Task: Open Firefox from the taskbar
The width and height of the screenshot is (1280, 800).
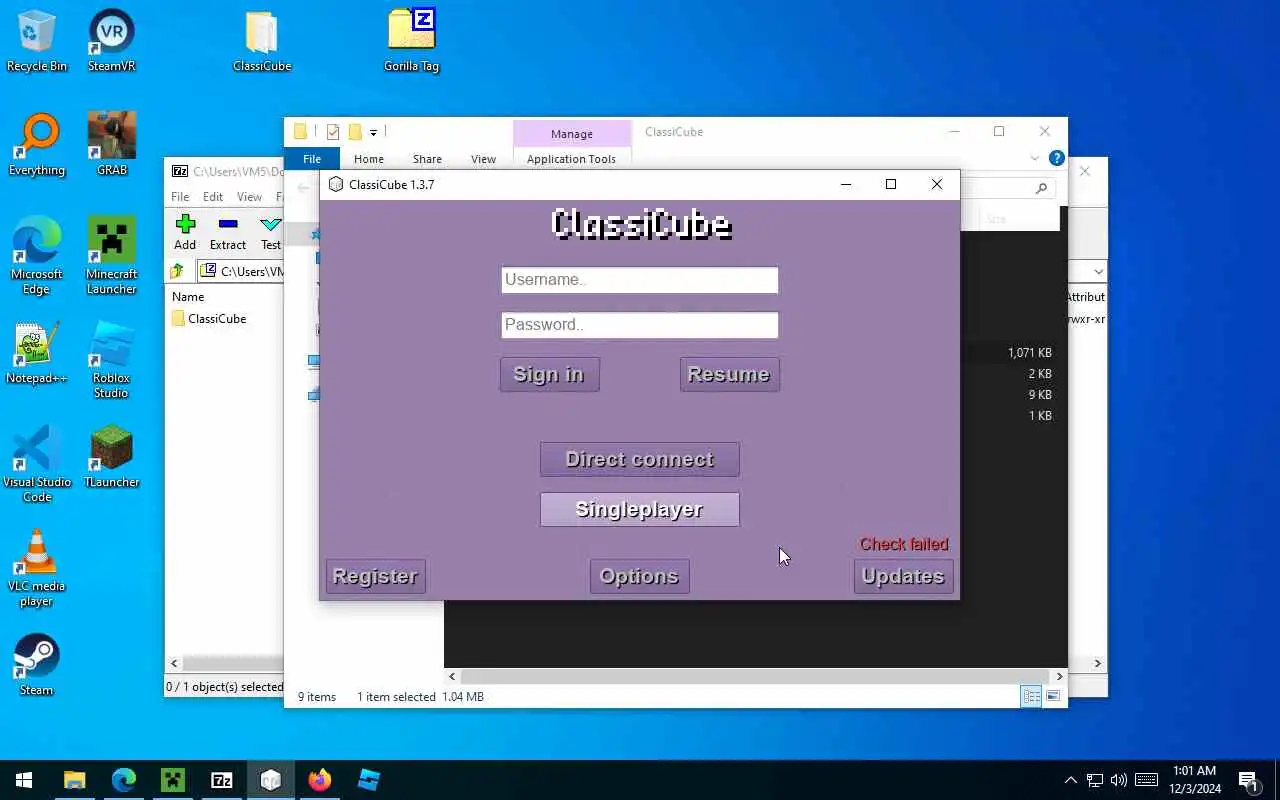Action: pos(319,780)
